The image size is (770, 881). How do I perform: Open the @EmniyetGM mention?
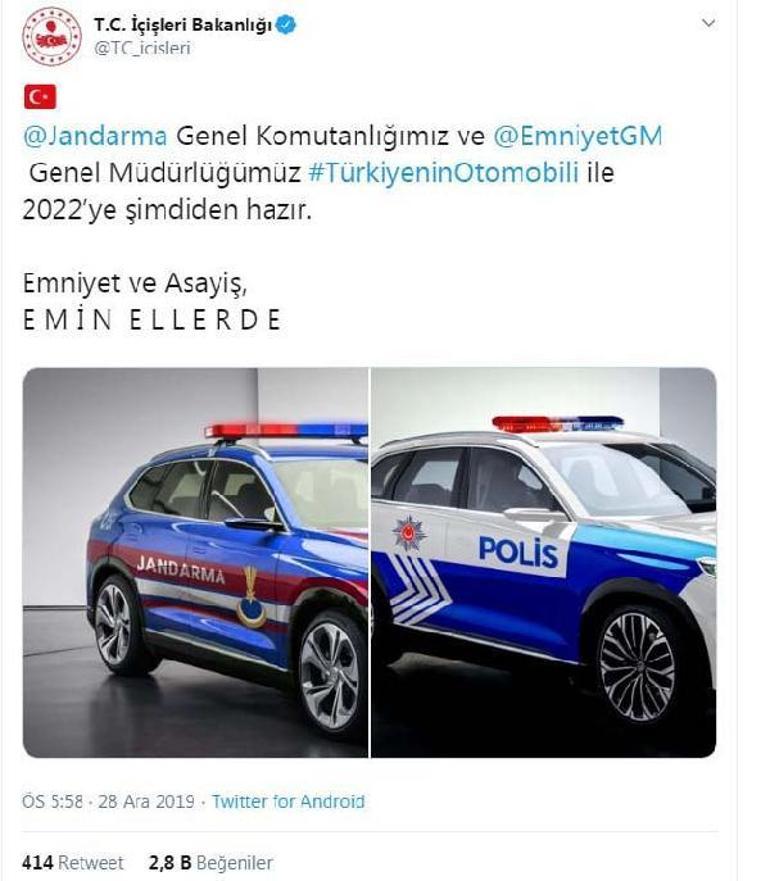pyautogui.click(x=578, y=136)
